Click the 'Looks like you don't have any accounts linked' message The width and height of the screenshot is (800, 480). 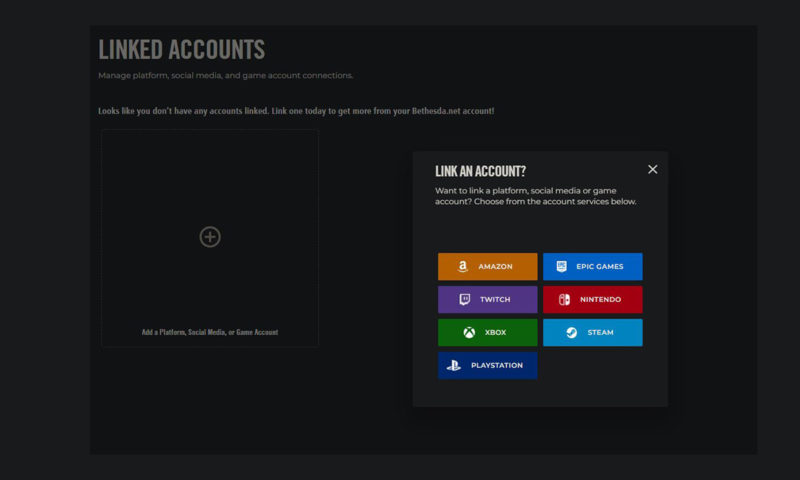click(x=296, y=111)
